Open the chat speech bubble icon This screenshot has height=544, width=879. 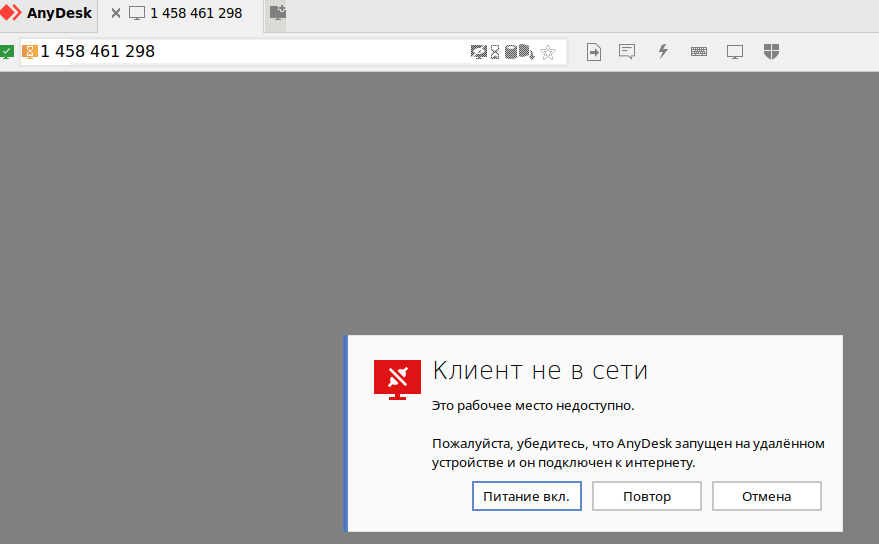click(x=627, y=52)
